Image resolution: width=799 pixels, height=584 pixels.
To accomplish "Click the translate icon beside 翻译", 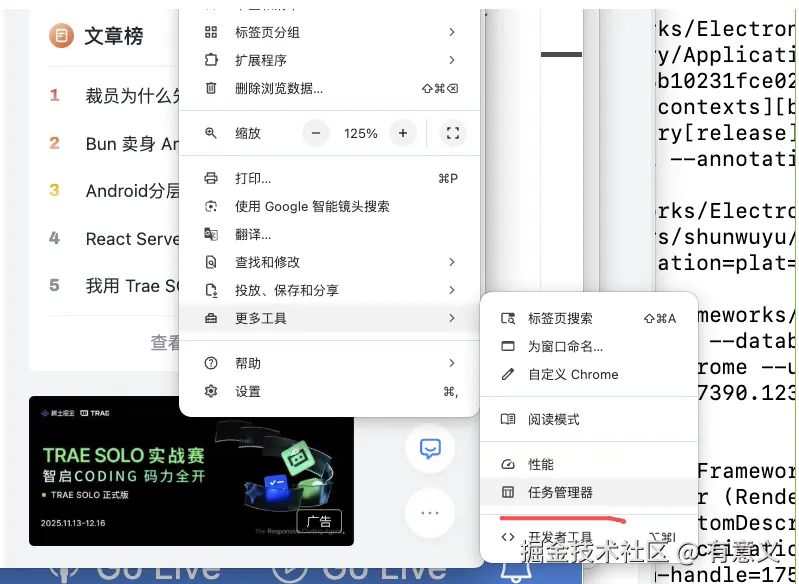I will coord(211,234).
